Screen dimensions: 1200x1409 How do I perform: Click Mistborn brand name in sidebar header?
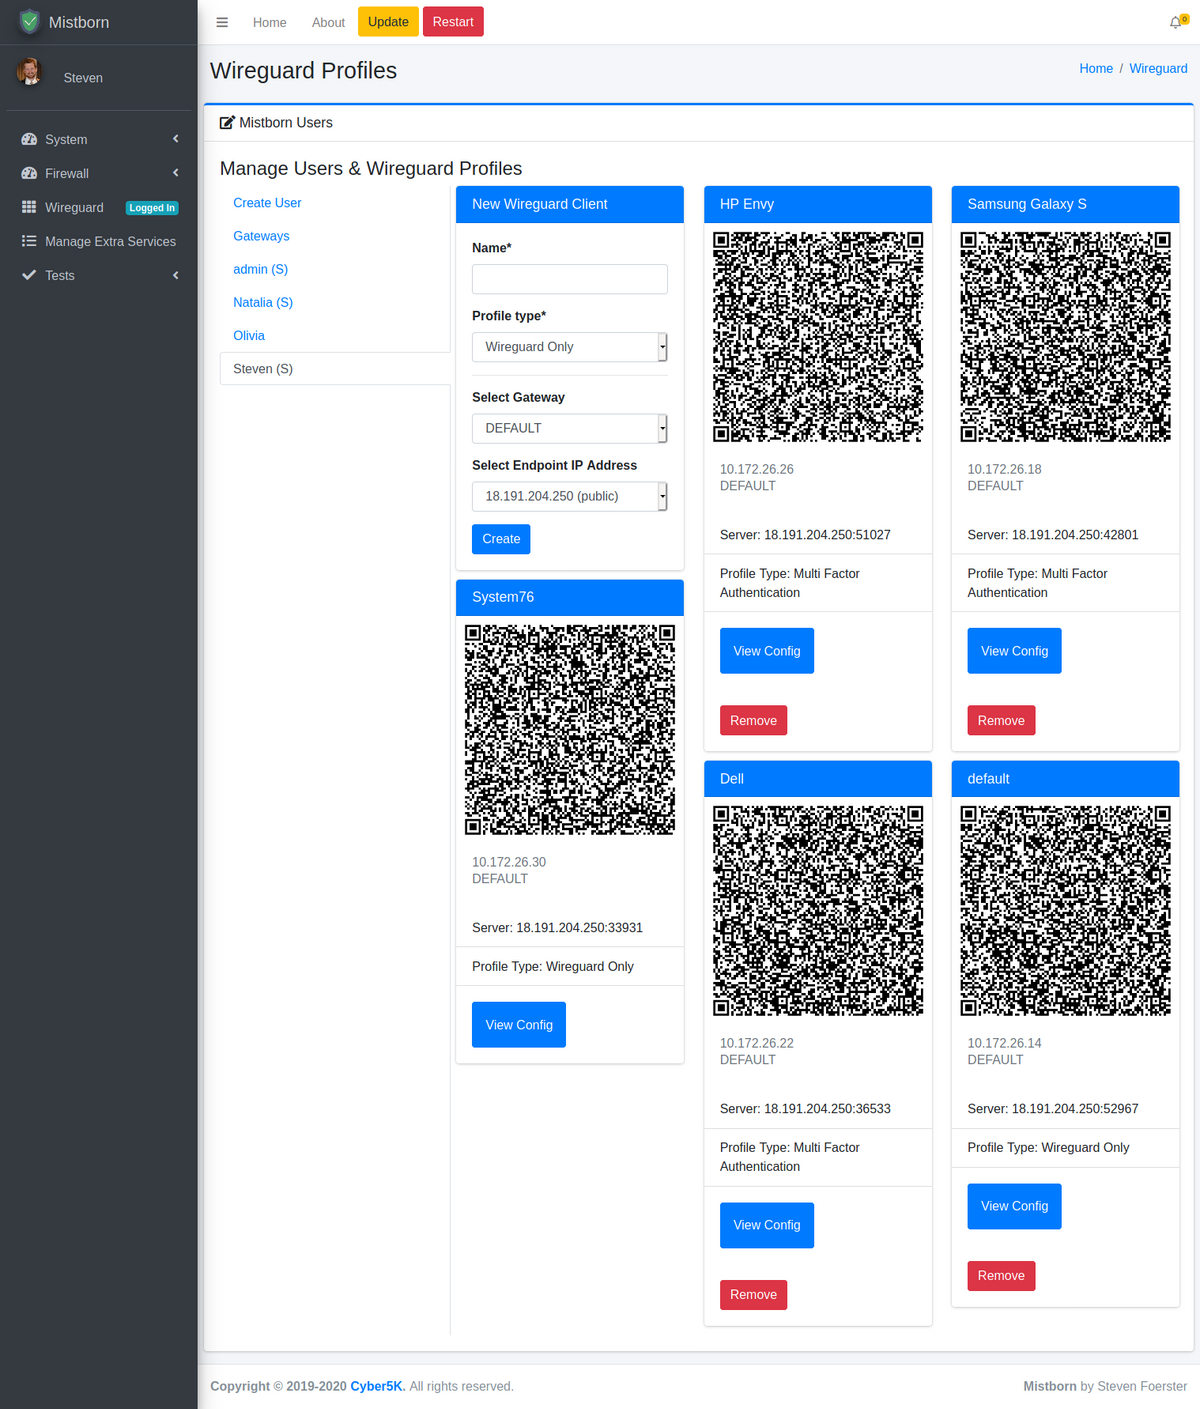click(x=79, y=22)
